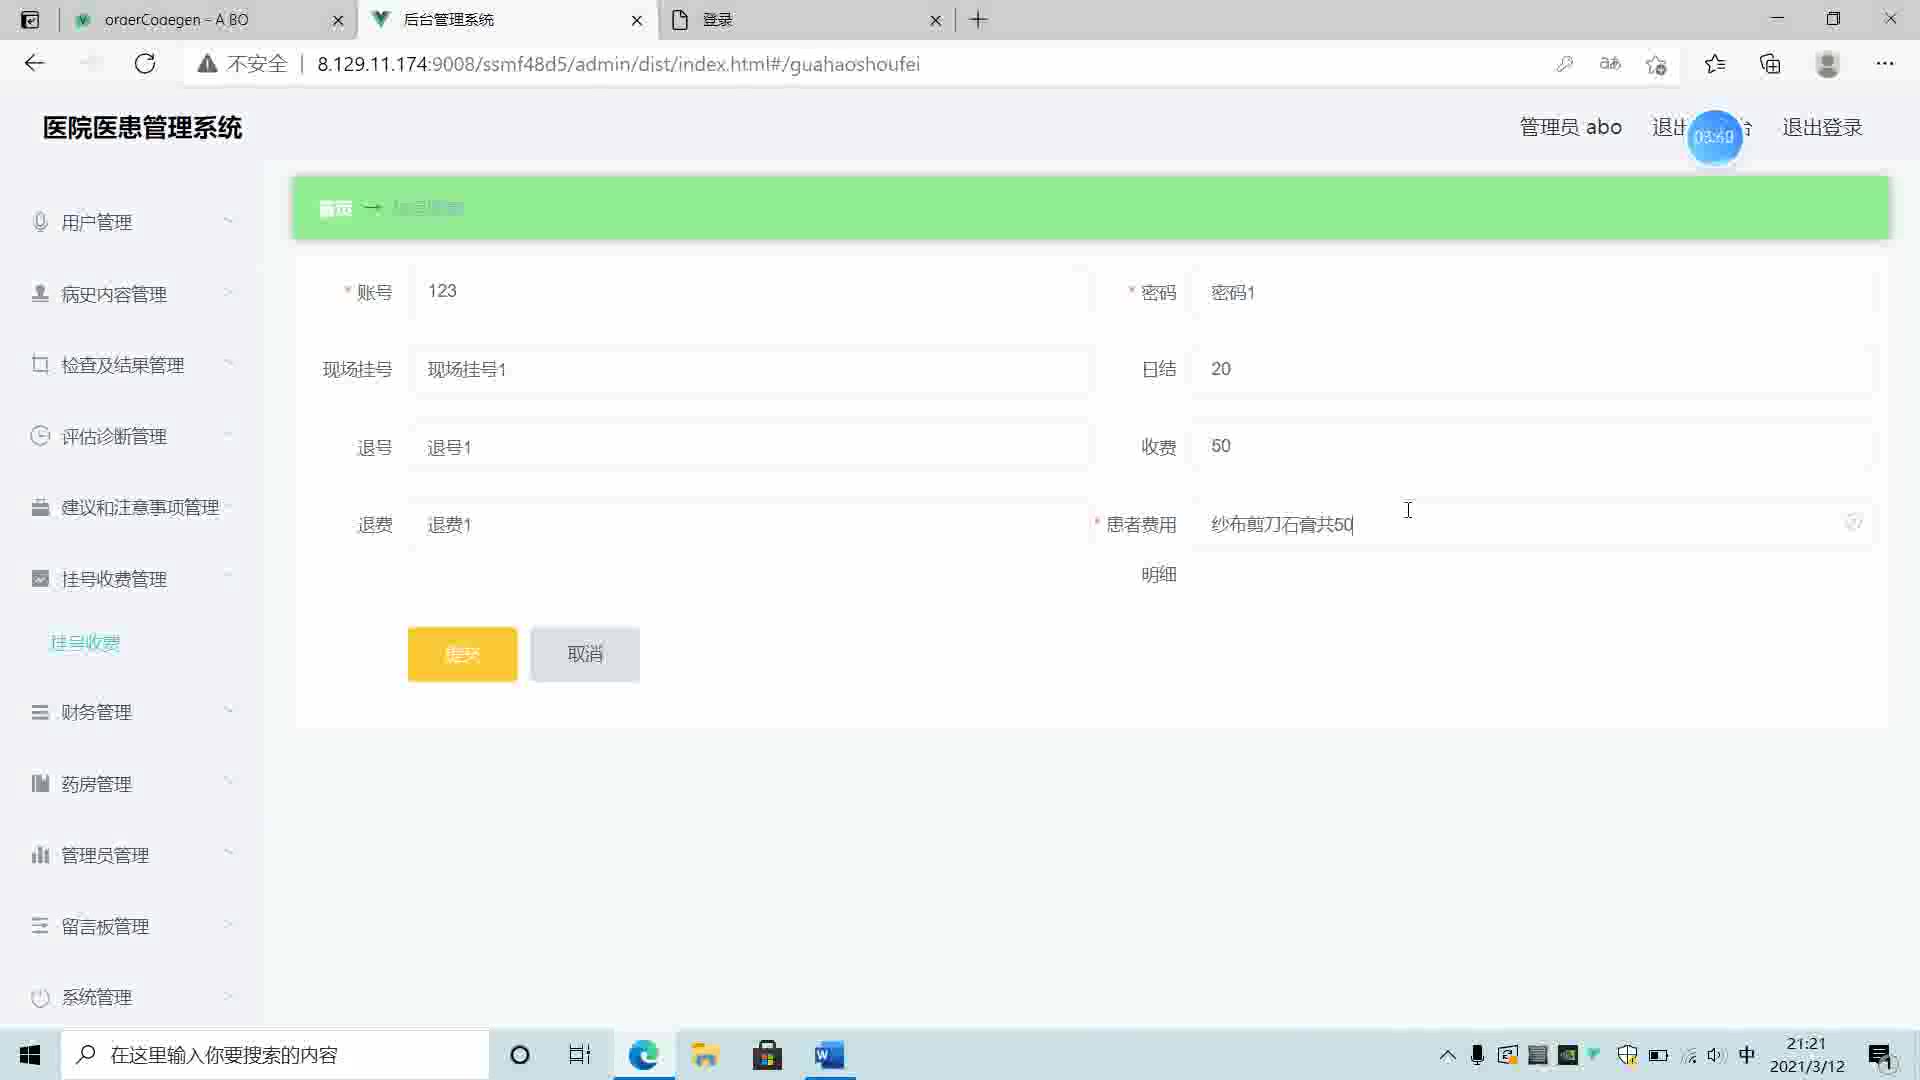Expand the 留言板管理 menu arrow

pos(228,925)
